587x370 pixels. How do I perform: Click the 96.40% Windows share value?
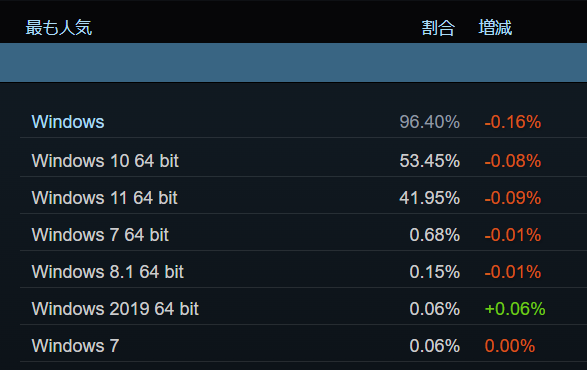pyautogui.click(x=429, y=122)
